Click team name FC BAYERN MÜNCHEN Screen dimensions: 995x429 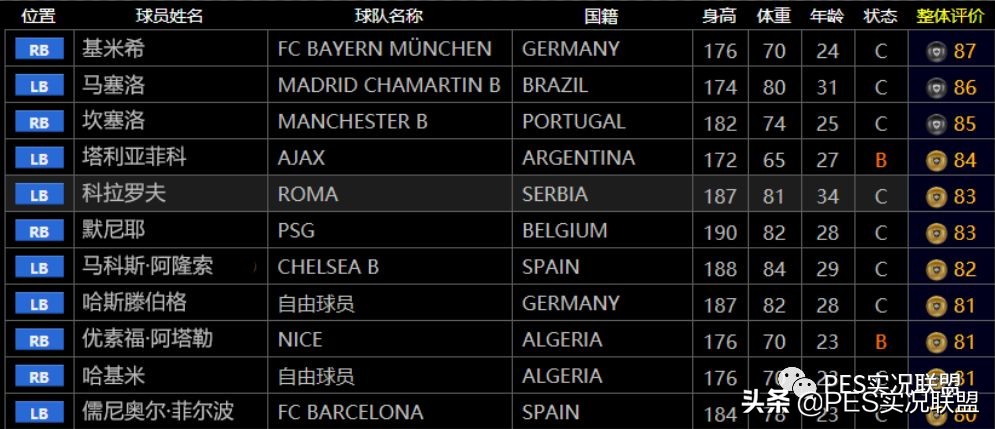pyautogui.click(x=385, y=49)
